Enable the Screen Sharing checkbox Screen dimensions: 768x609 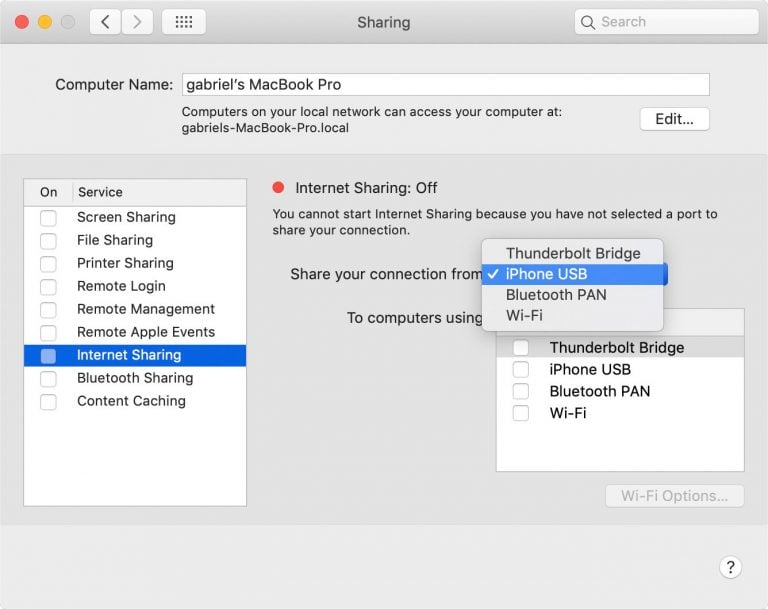pyautogui.click(x=48, y=217)
